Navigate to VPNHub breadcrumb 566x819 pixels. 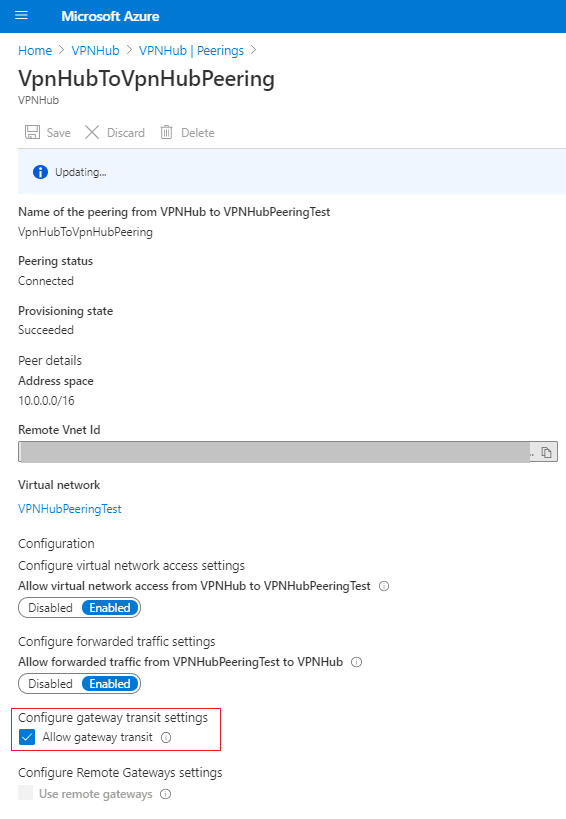point(96,51)
